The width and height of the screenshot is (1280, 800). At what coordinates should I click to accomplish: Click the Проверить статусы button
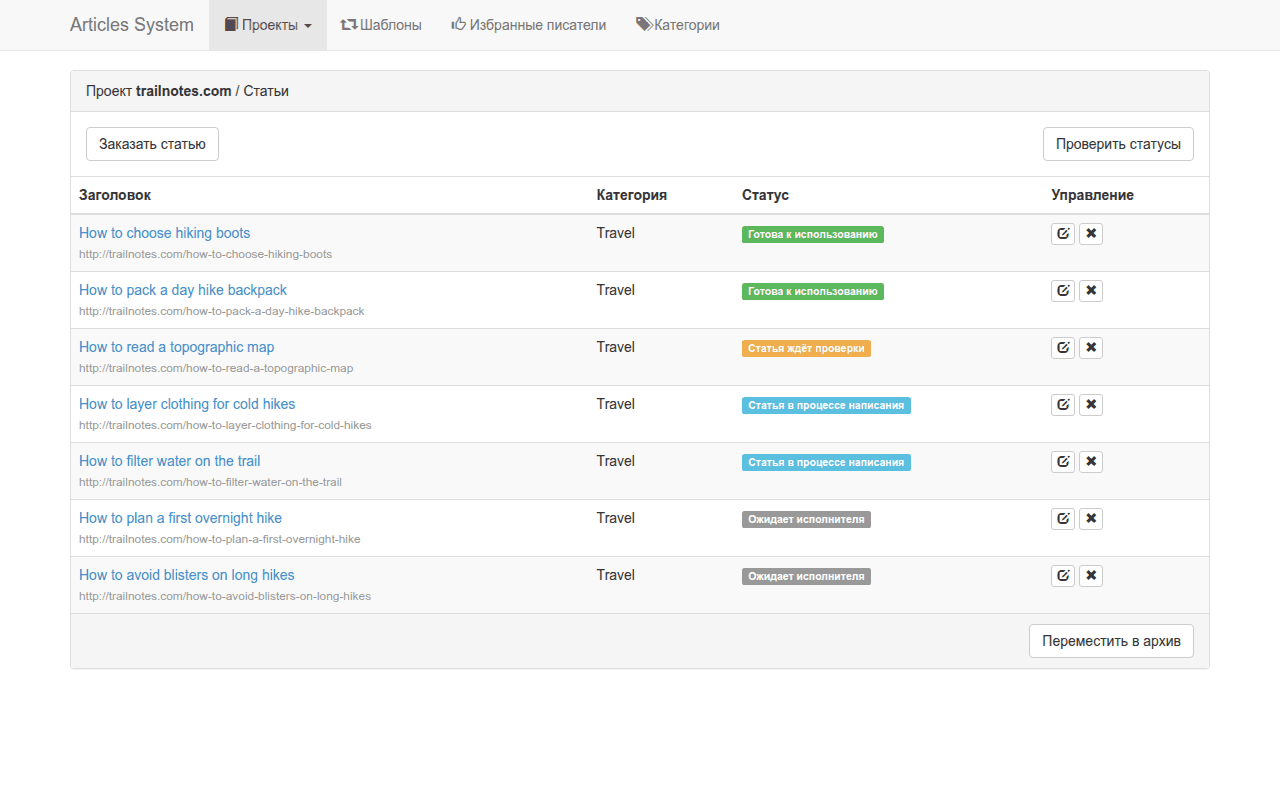click(x=1118, y=144)
